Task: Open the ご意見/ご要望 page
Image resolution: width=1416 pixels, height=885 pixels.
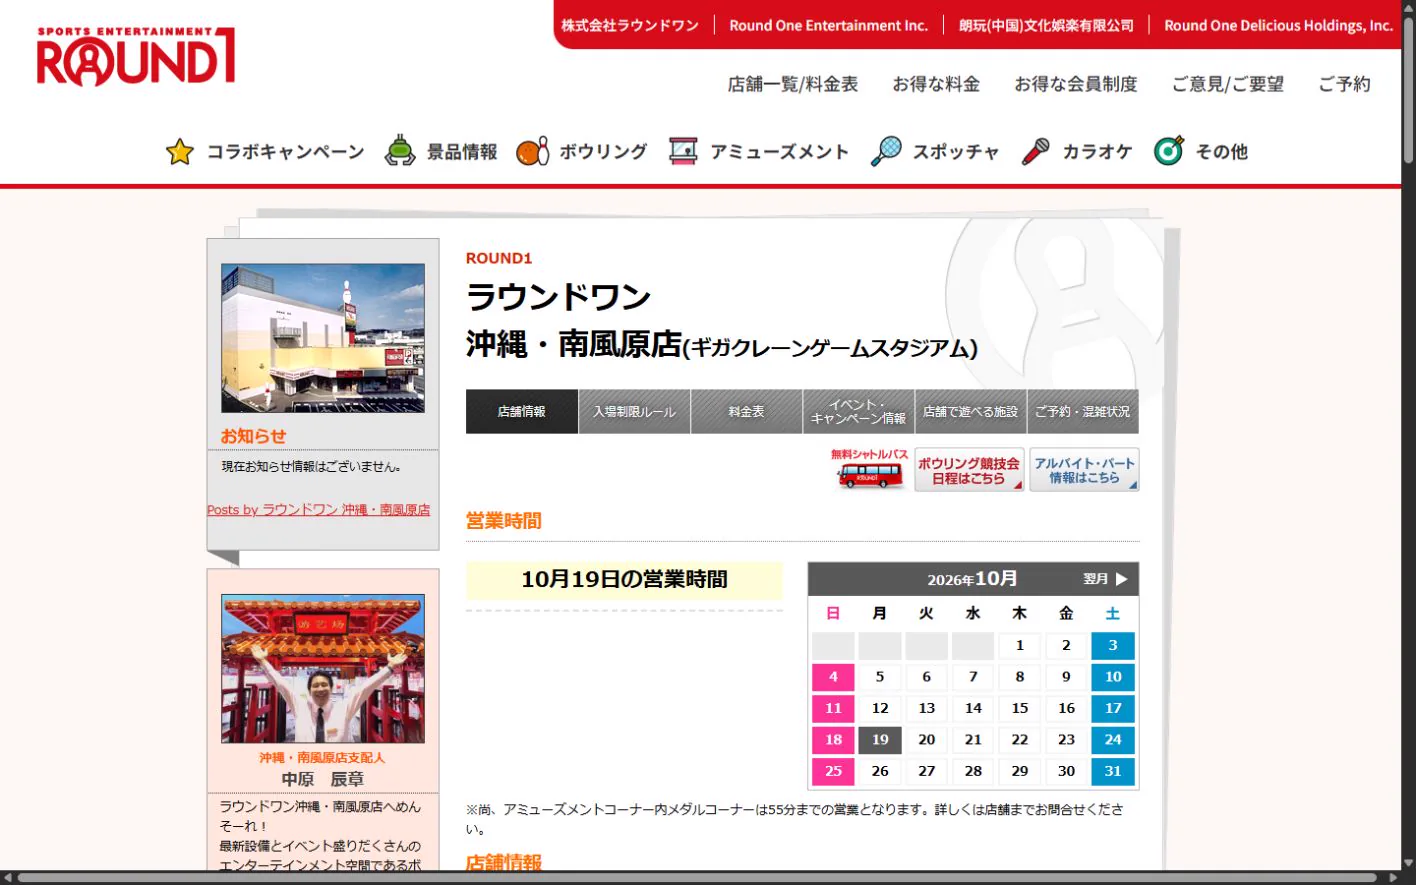Action: click(x=1228, y=84)
